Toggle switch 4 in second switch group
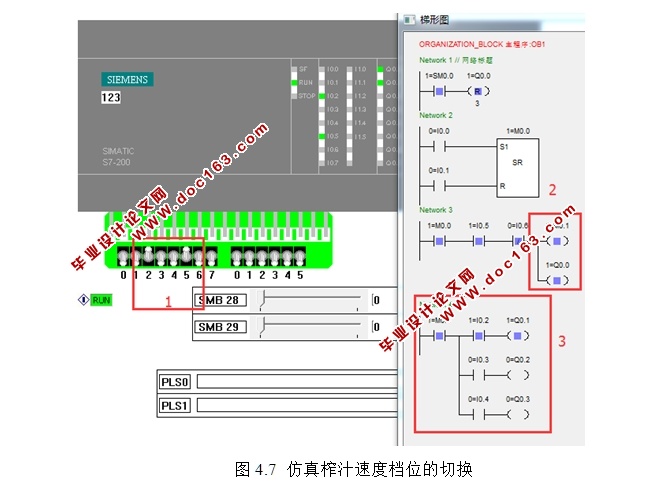Image resolution: width=649 pixels, height=482 pixels. (287, 257)
